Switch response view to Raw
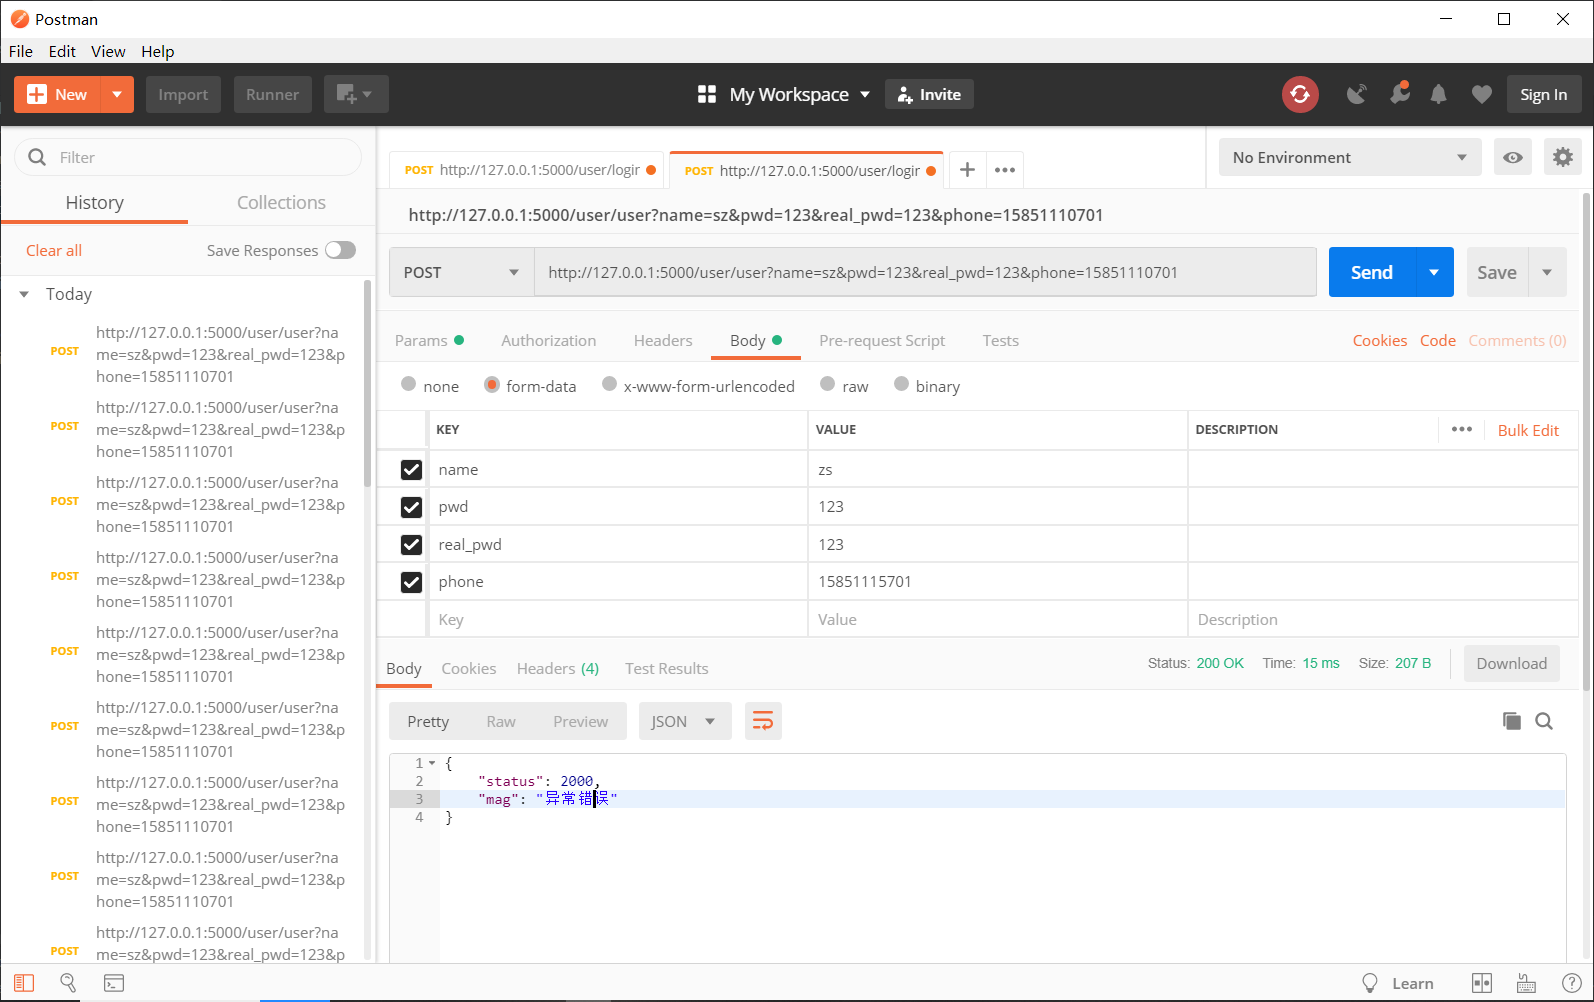This screenshot has height=1002, width=1594. click(x=501, y=721)
